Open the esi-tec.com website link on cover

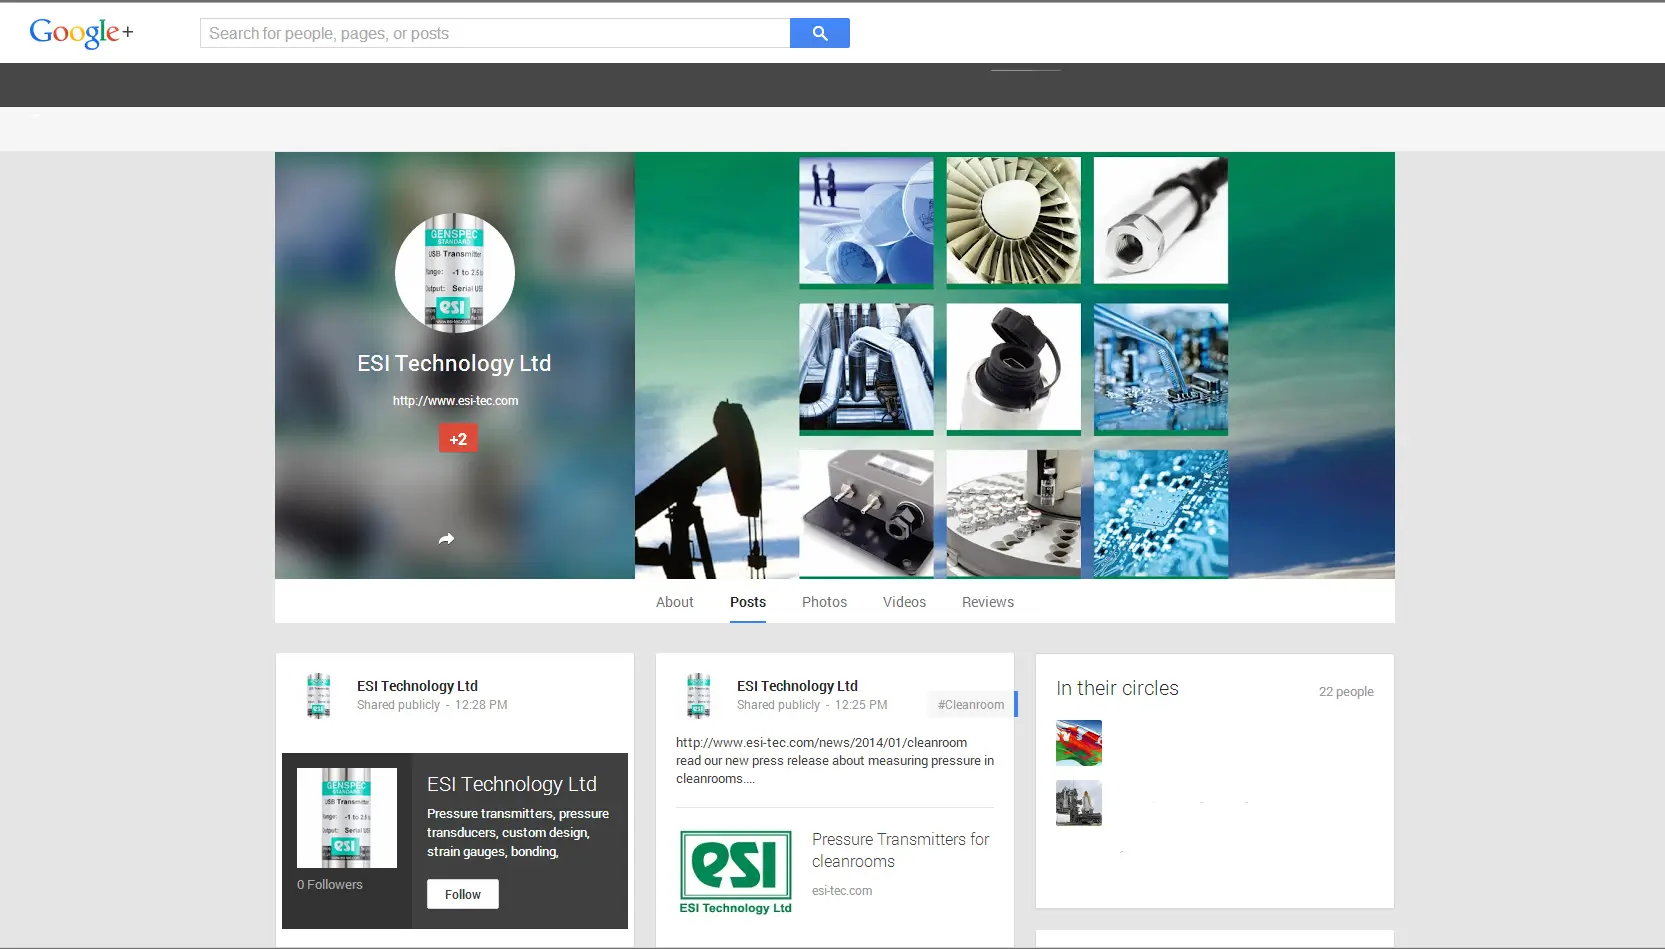click(x=455, y=401)
